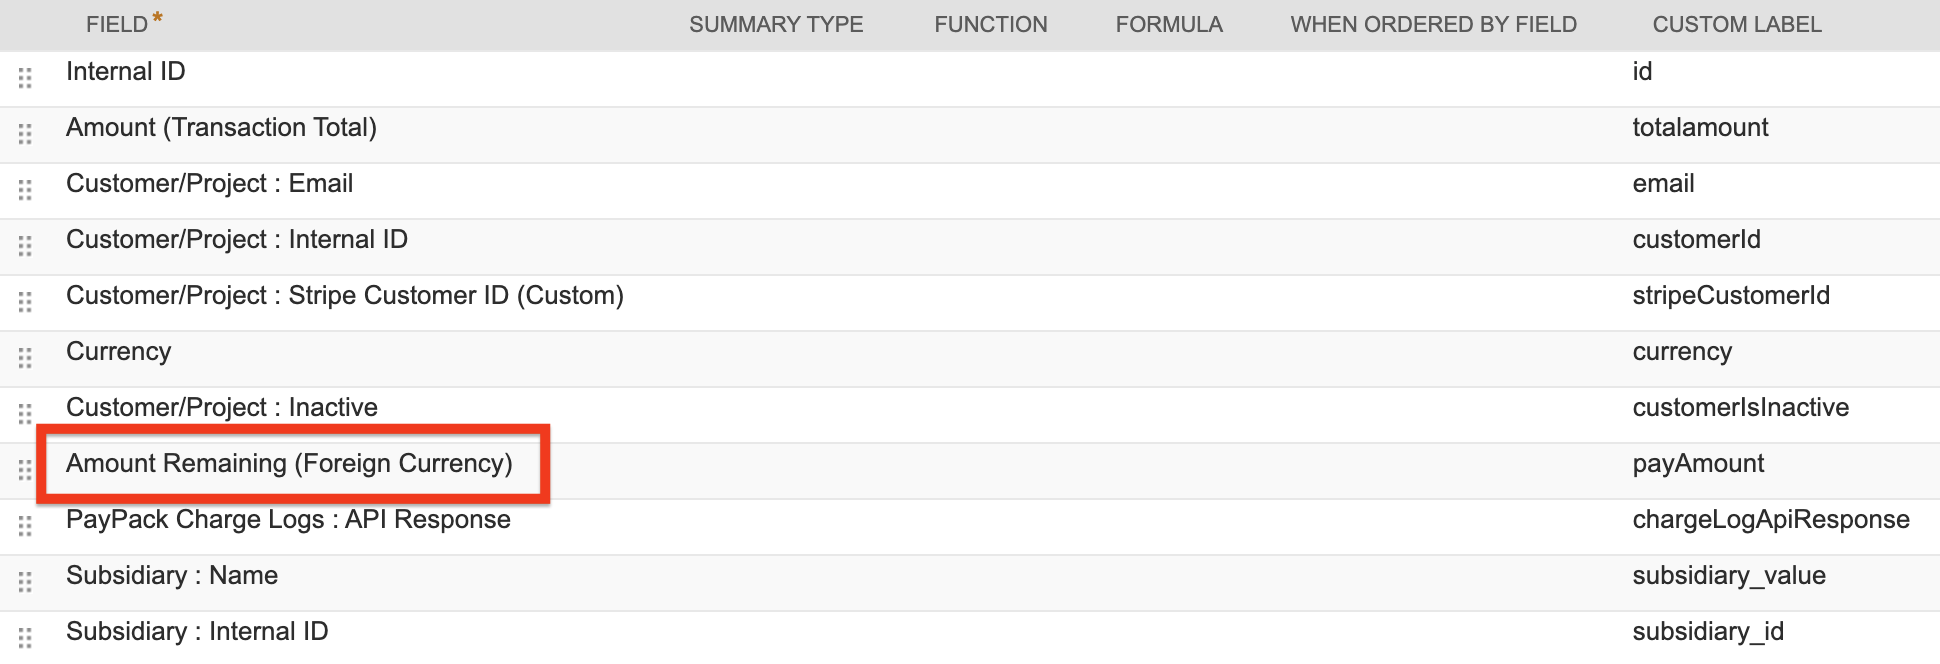Viewport: 1940px width, 664px height.
Task: Click drag handle for Amount (Transaction Total)
Action: (25, 134)
